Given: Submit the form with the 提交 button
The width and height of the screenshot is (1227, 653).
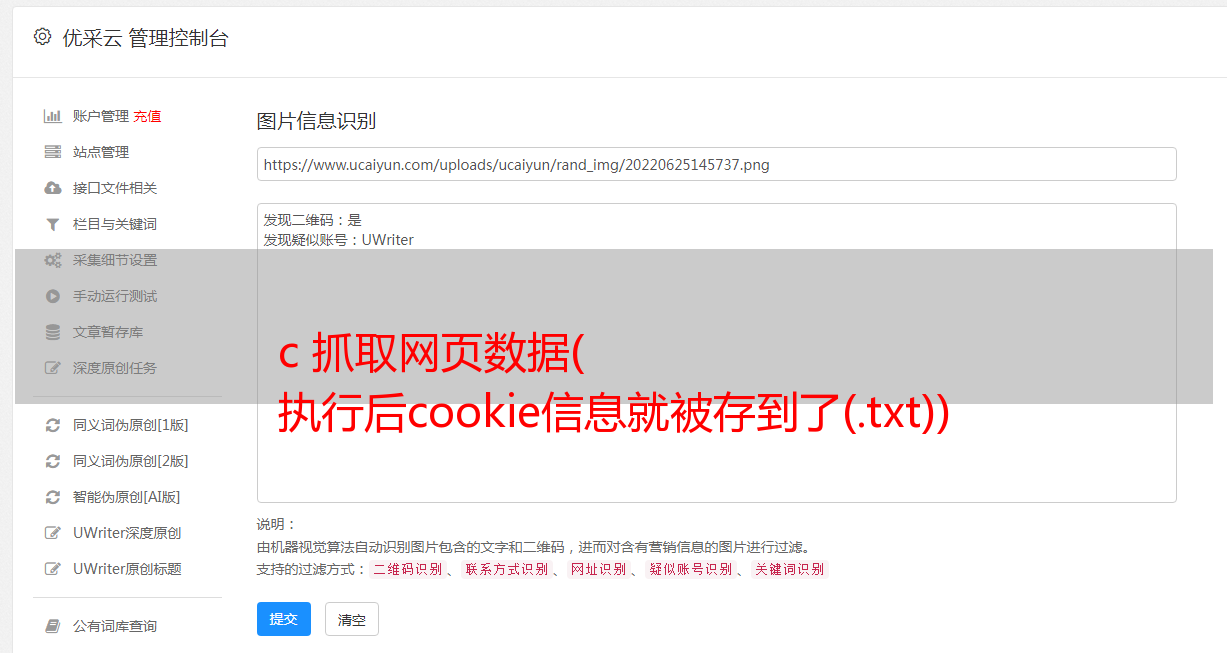Looking at the screenshot, I should (284, 619).
